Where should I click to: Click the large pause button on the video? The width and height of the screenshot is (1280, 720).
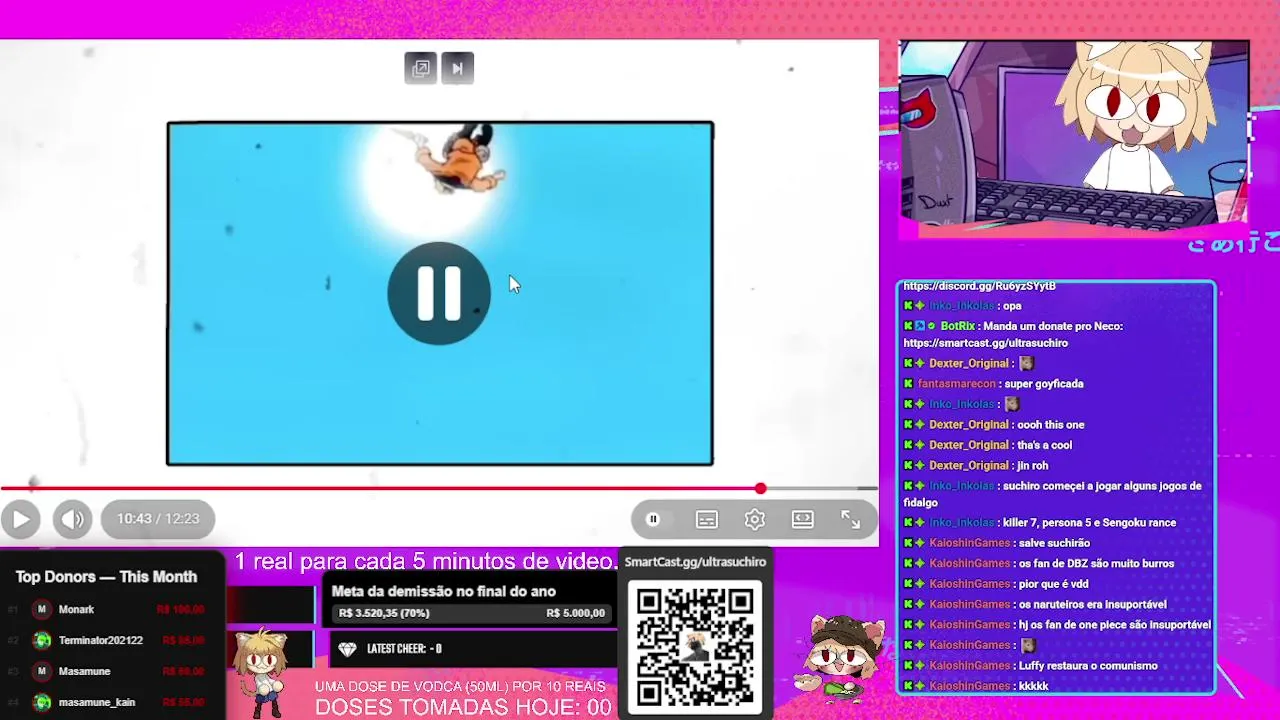click(439, 293)
